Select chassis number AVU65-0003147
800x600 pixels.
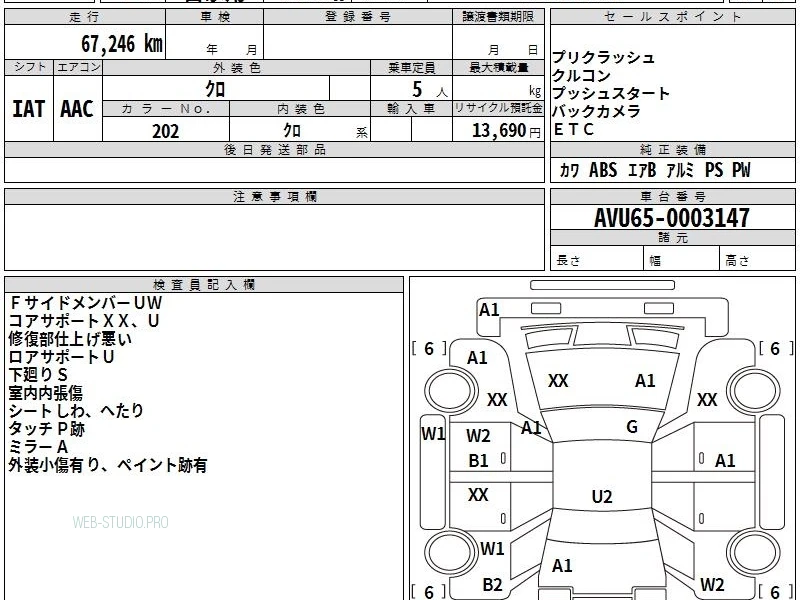[672, 218]
